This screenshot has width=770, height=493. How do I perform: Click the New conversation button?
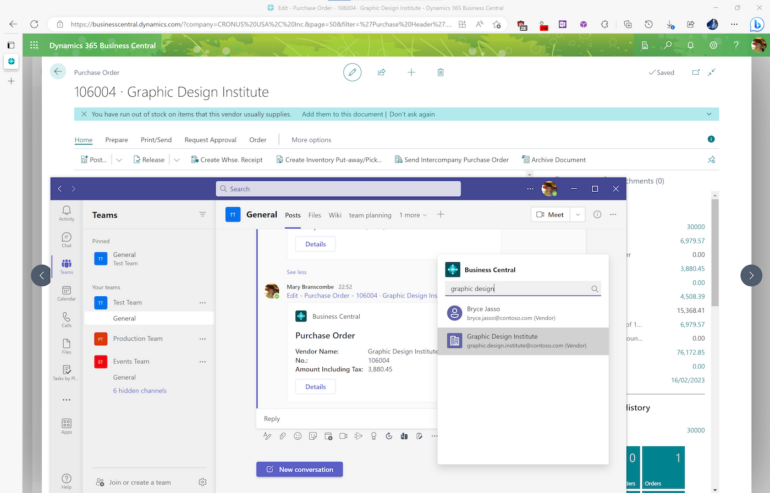click(299, 469)
